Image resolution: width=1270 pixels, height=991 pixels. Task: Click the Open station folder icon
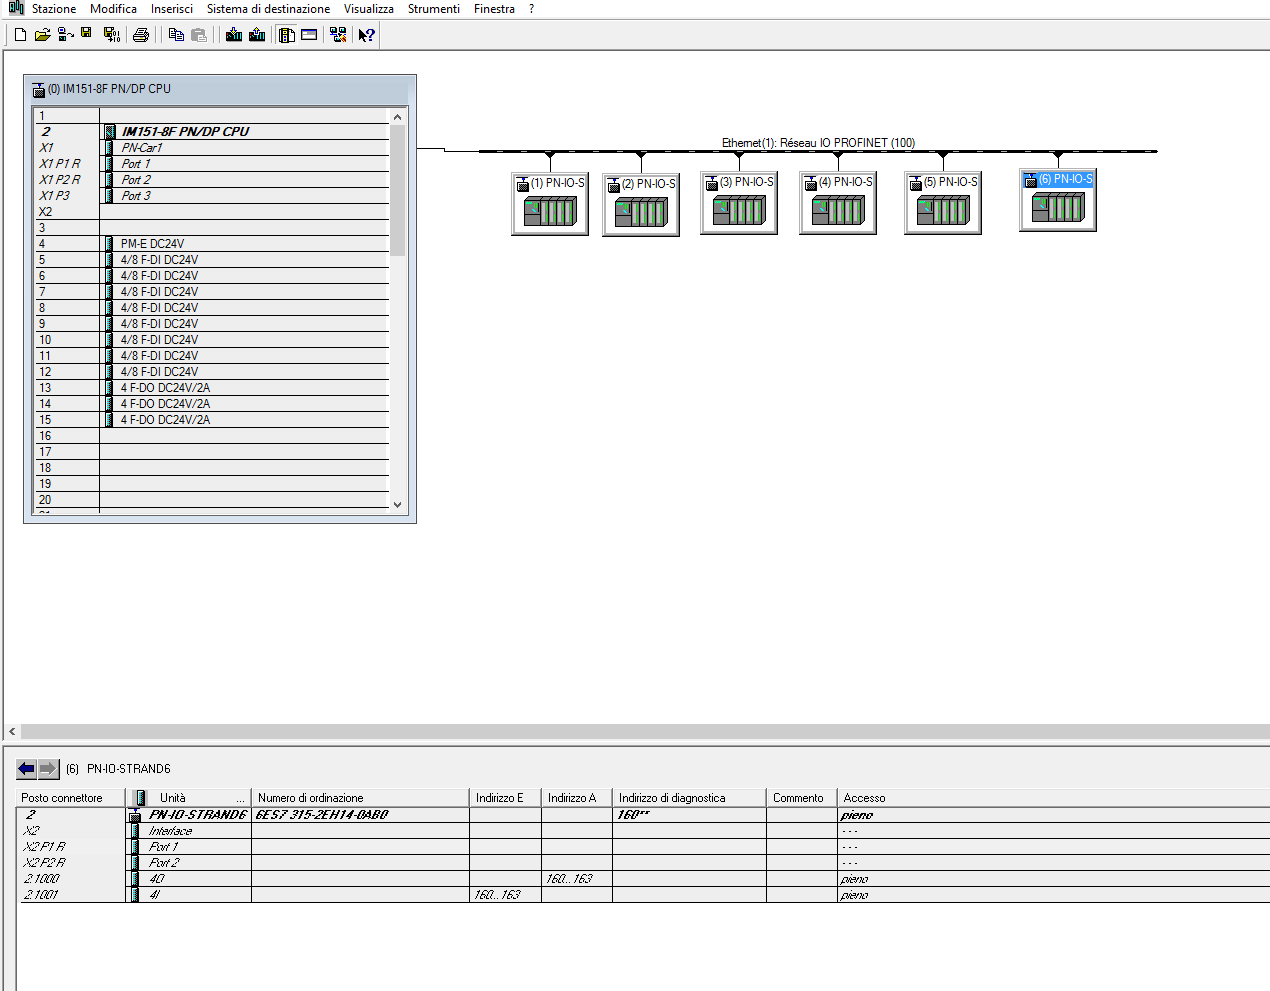pyautogui.click(x=43, y=35)
